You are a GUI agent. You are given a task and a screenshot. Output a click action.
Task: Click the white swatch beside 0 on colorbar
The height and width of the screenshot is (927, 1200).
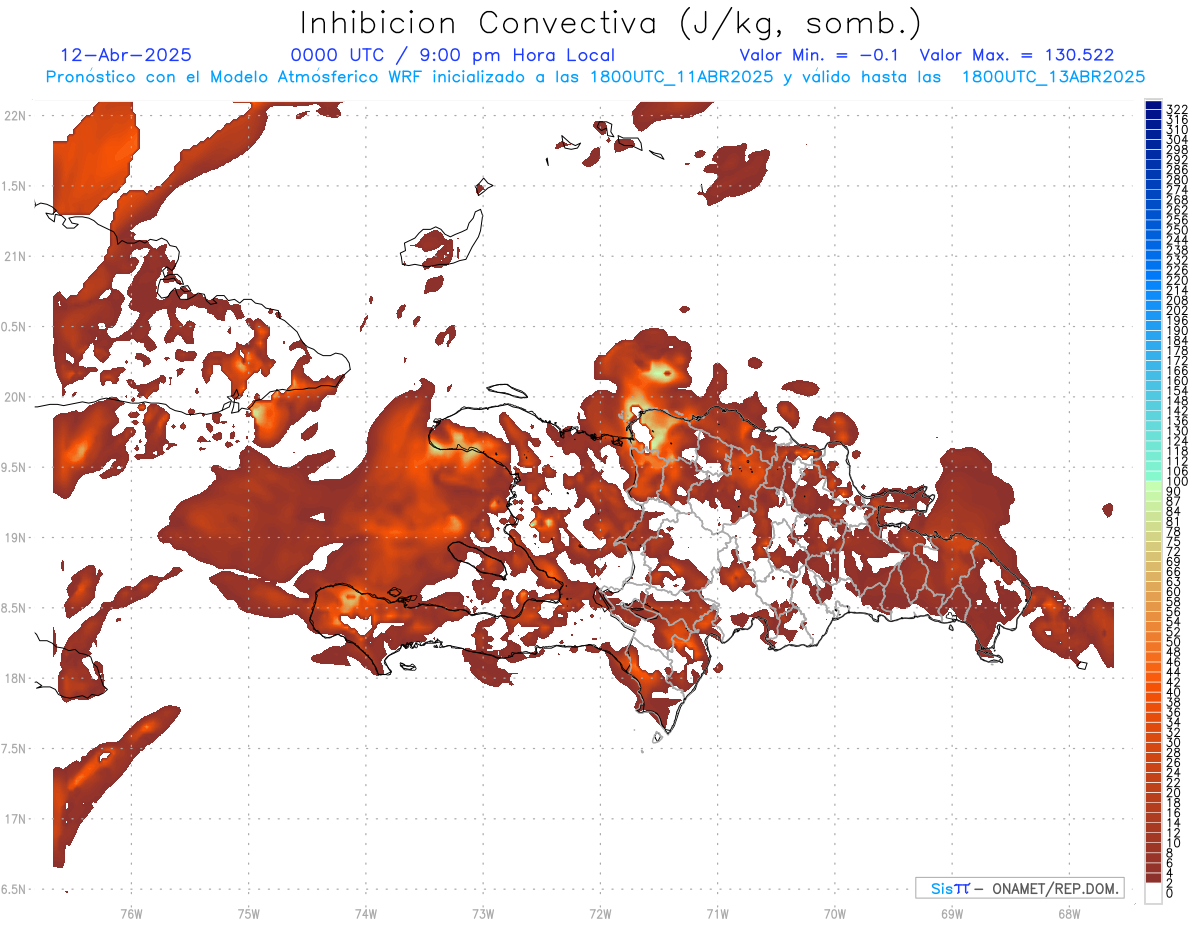coord(1153,893)
